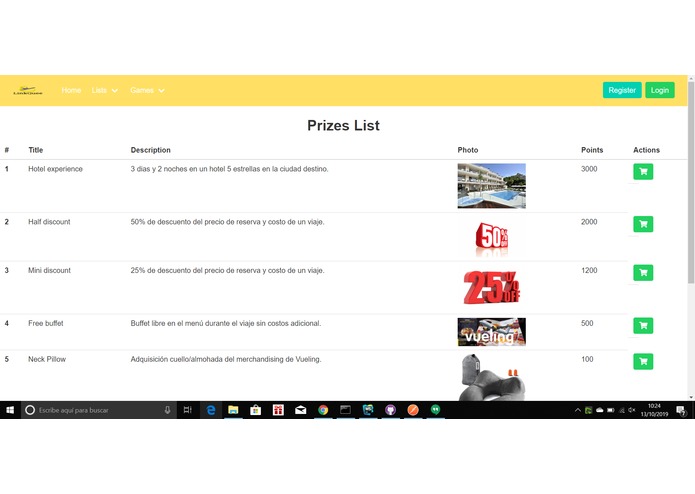Select the 'Half discount' title cell
The height and width of the screenshot is (494, 695).
point(49,222)
